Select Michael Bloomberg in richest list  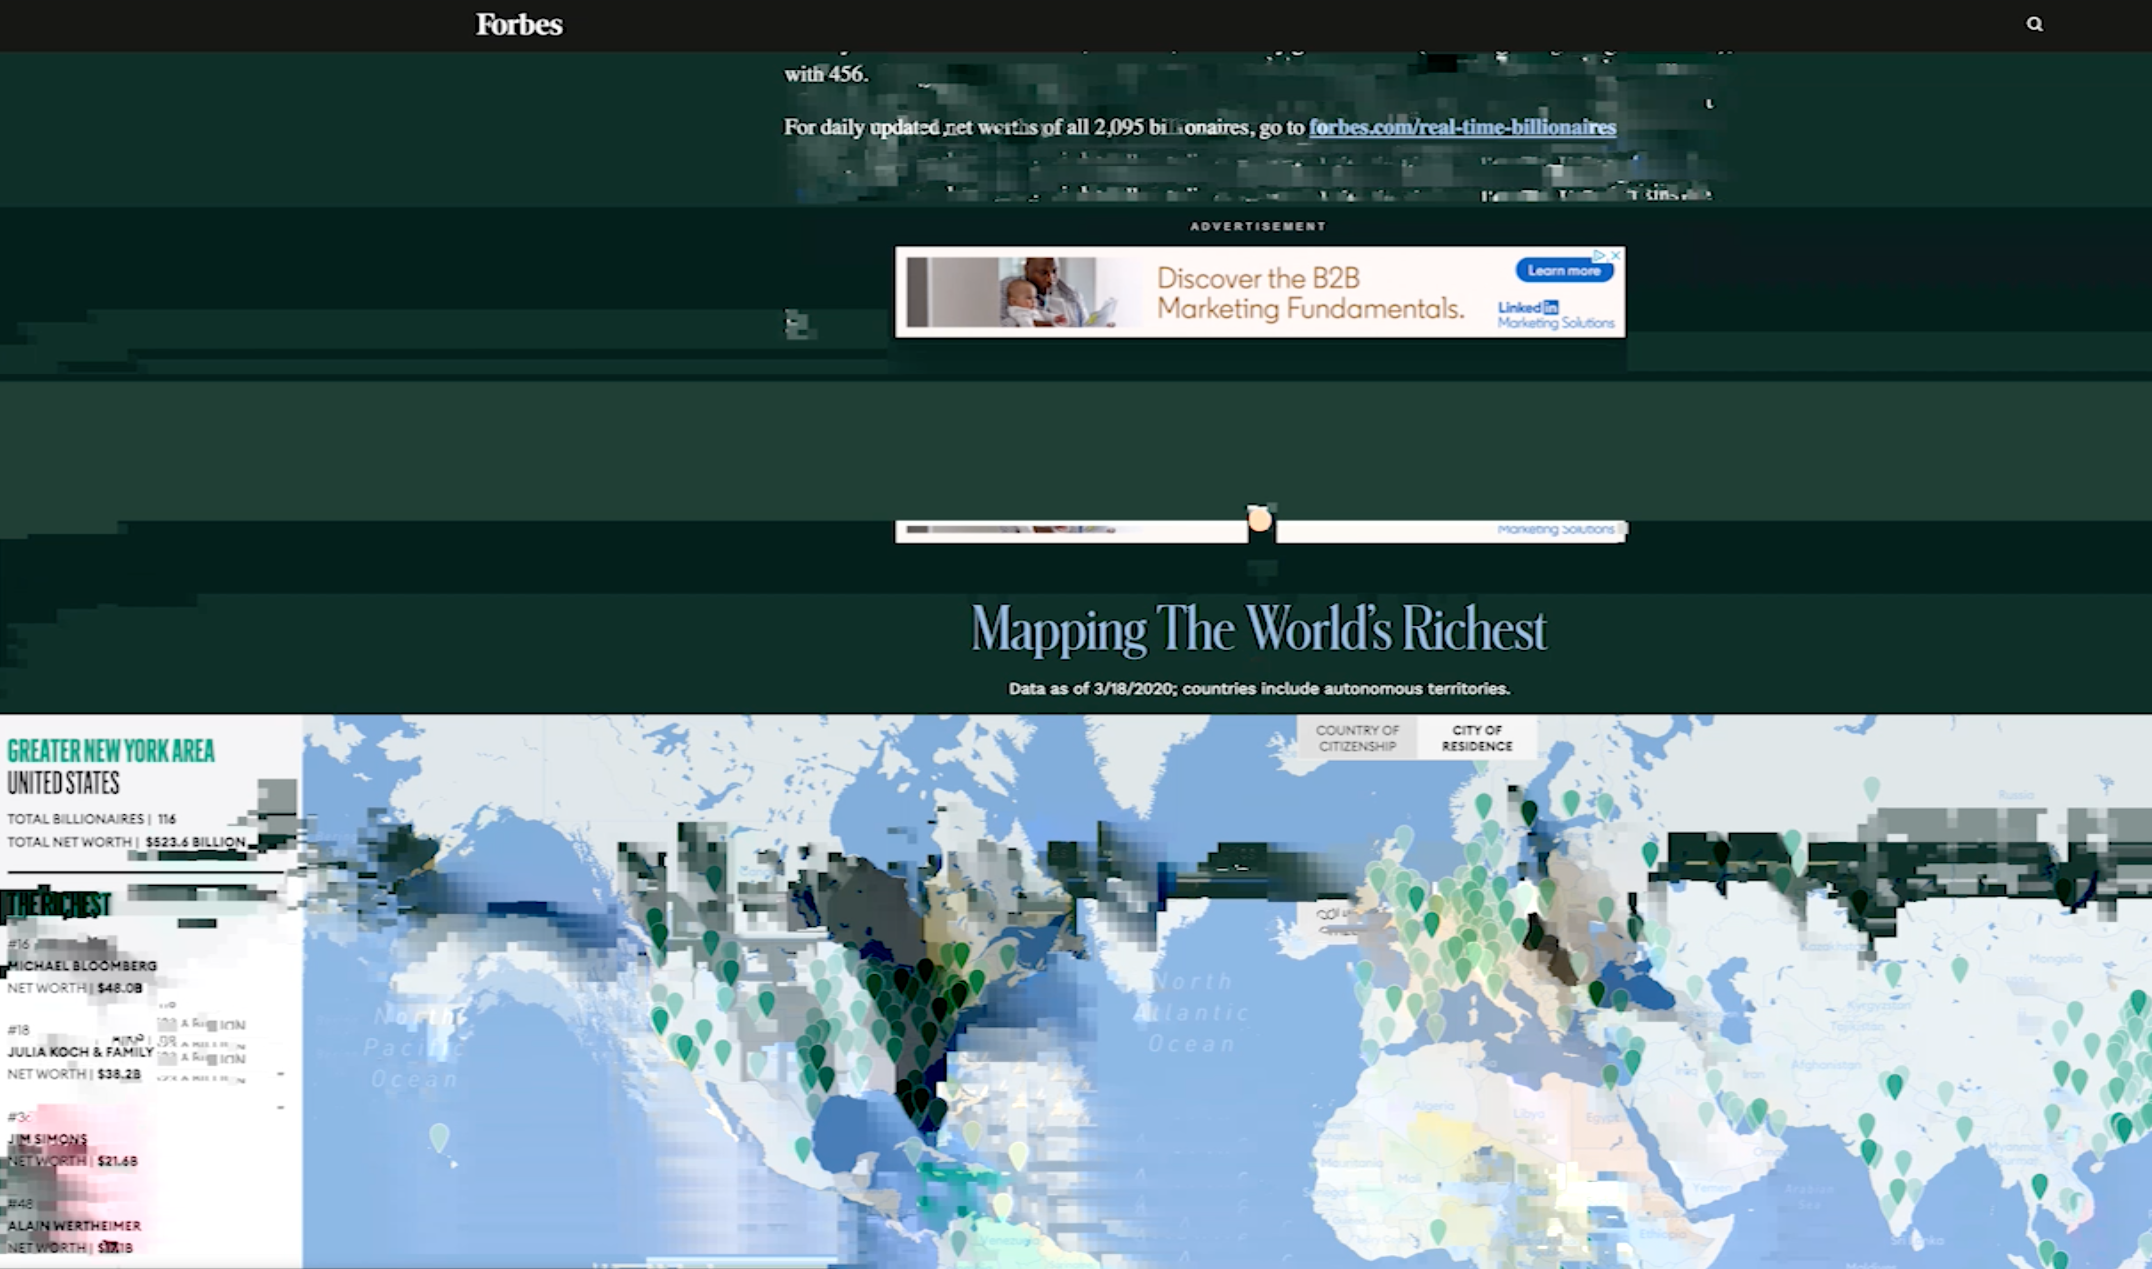click(x=82, y=966)
